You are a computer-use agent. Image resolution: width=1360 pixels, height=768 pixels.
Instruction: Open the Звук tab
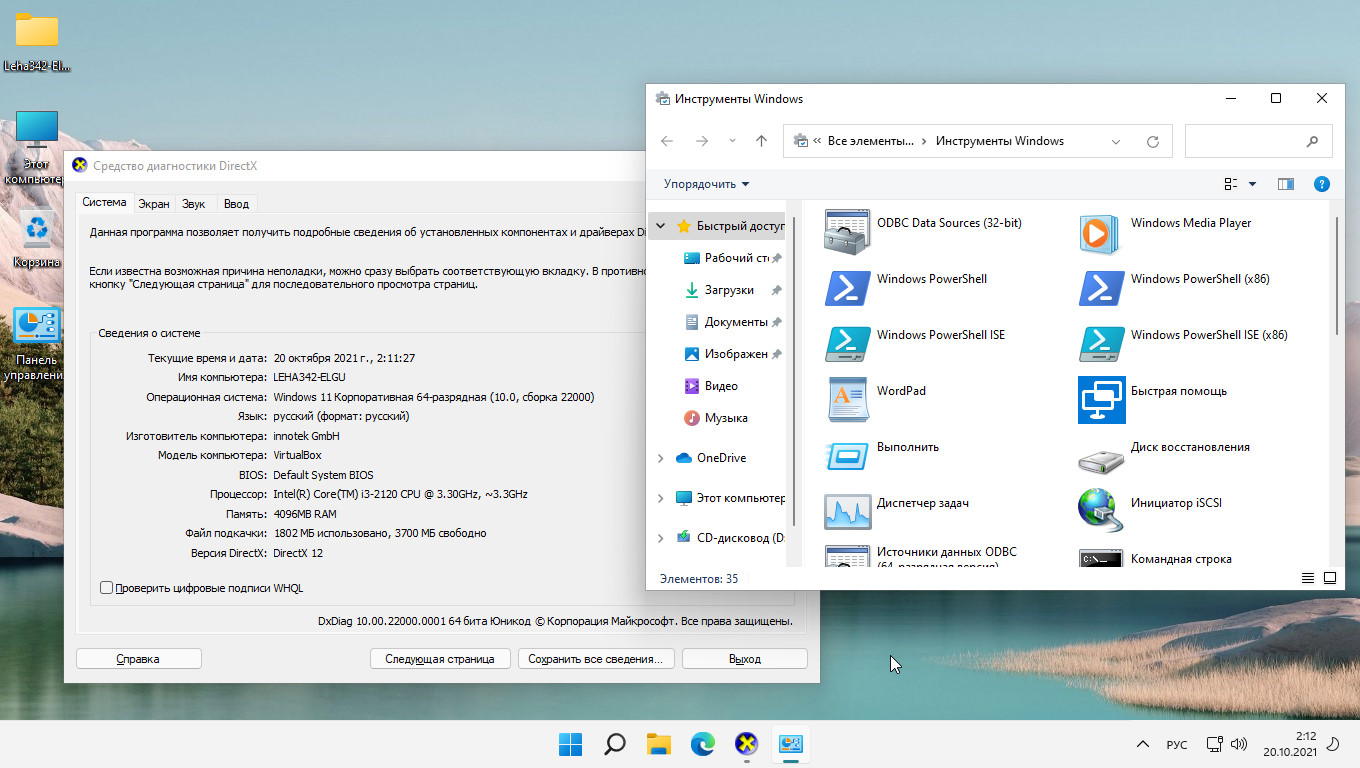click(193, 204)
